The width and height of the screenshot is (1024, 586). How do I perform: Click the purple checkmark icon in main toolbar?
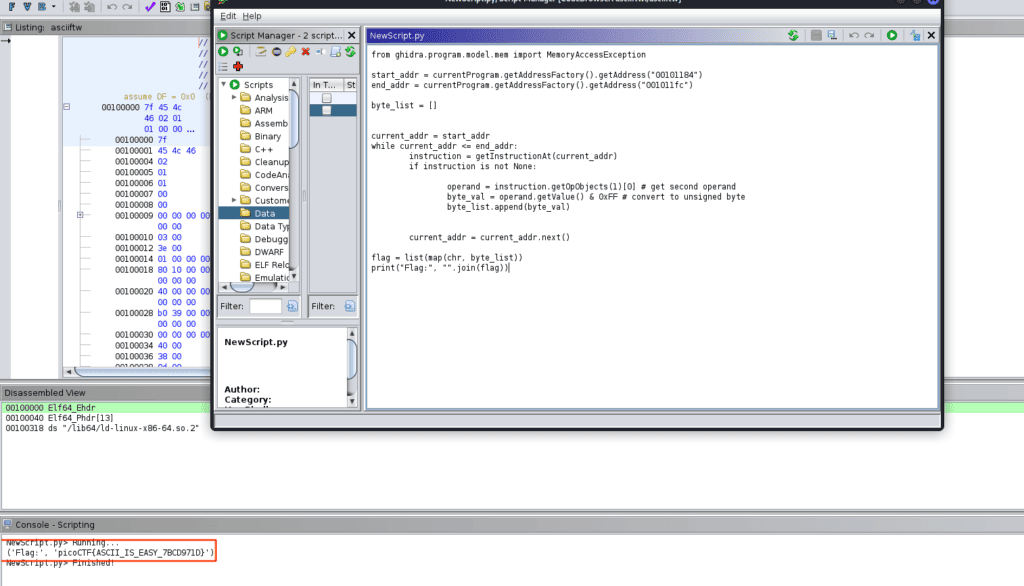pos(150,7)
